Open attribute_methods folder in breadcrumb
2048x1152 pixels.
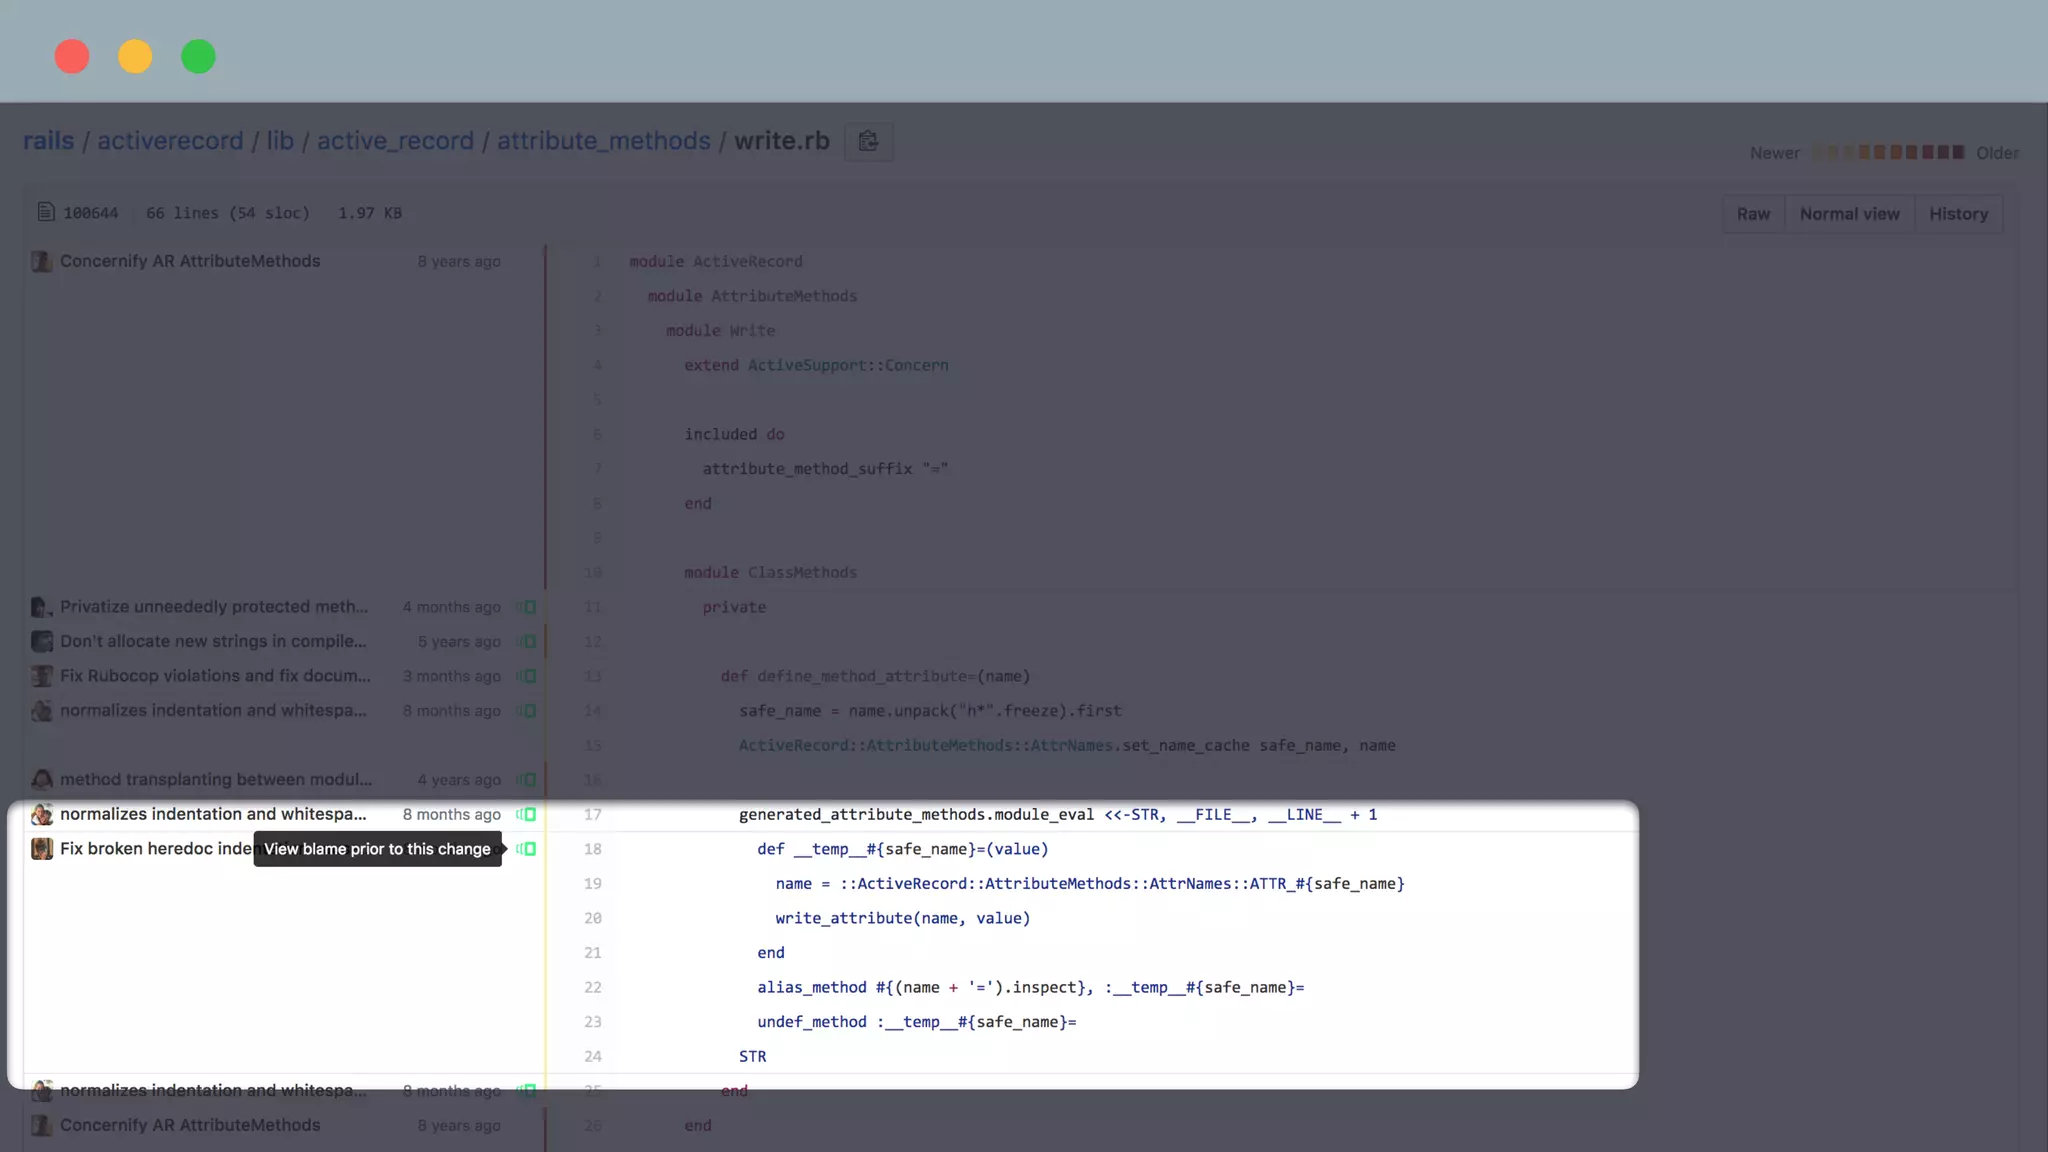click(x=603, y=141)
